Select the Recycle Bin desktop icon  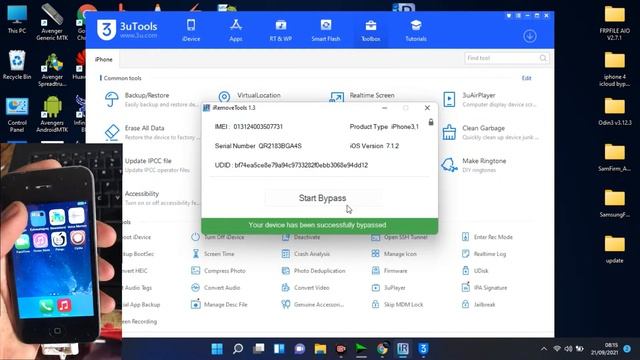(17, 65)
